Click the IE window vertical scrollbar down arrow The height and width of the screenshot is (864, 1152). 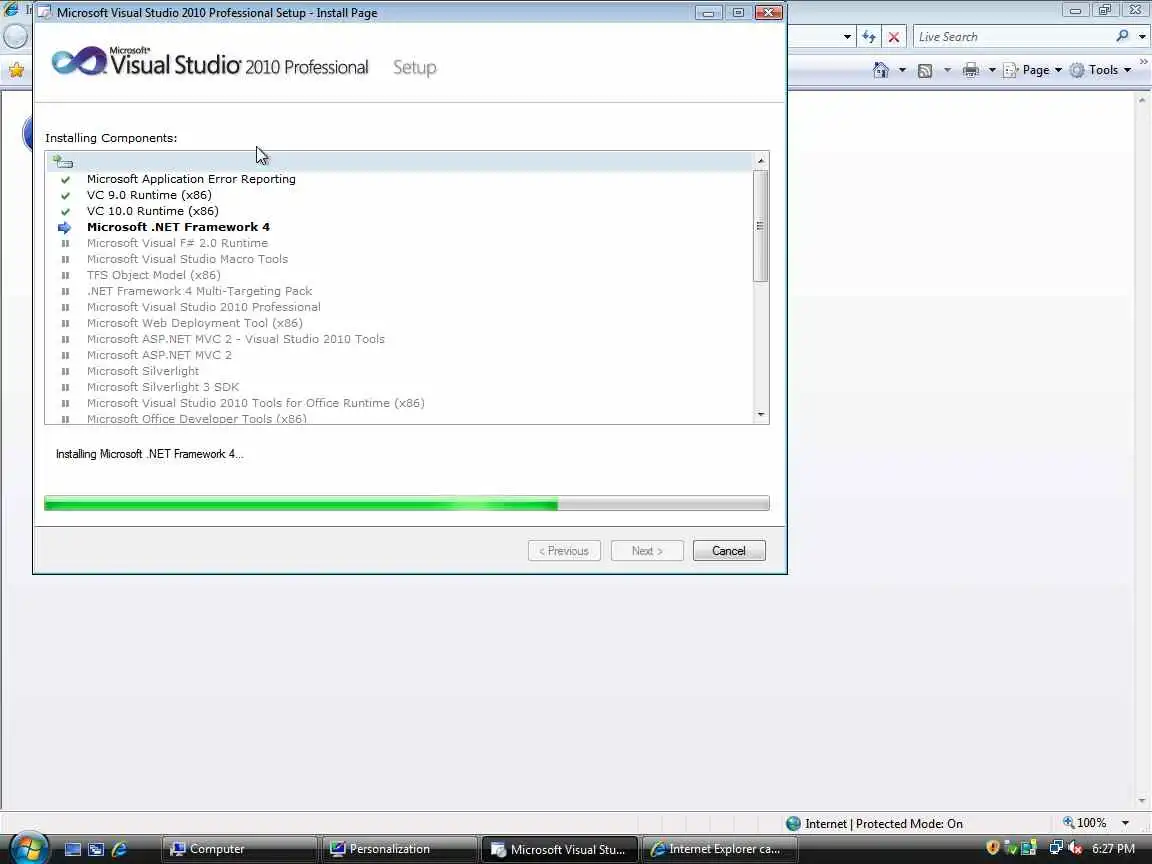(x=1142, y=801)
